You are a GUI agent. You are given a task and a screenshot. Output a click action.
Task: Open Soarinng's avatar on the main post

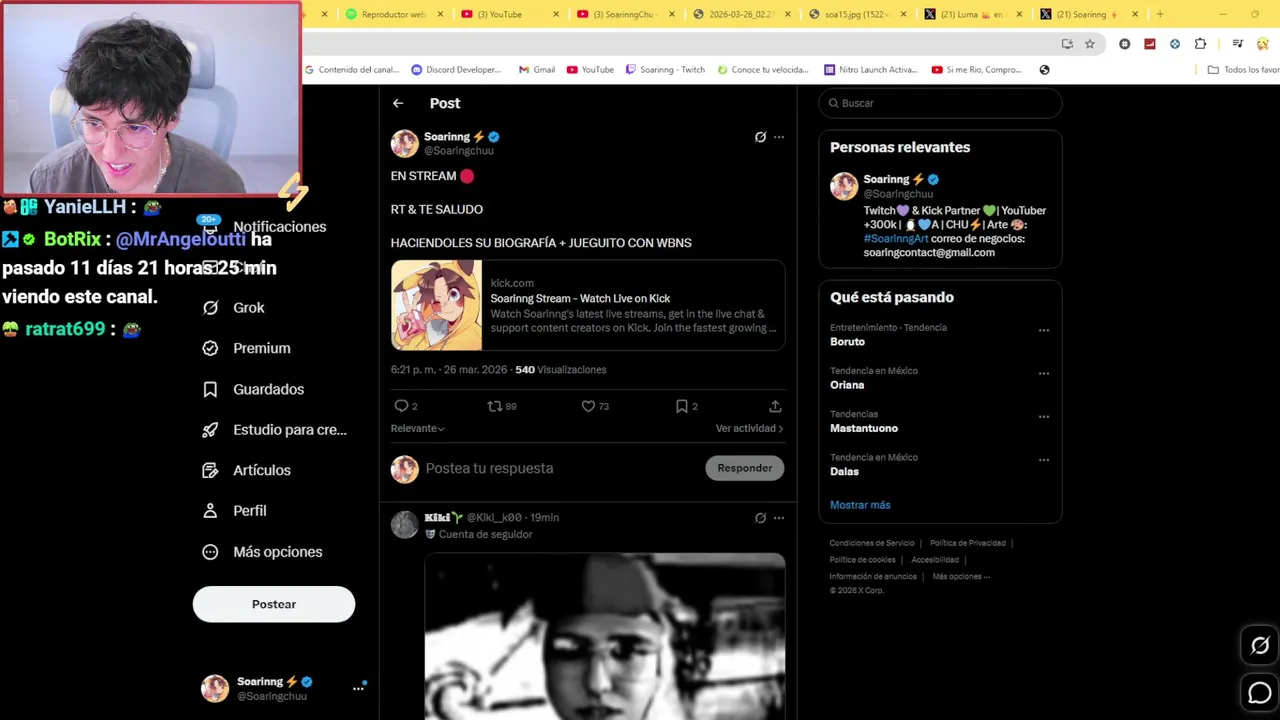click(x=404, y=143)
